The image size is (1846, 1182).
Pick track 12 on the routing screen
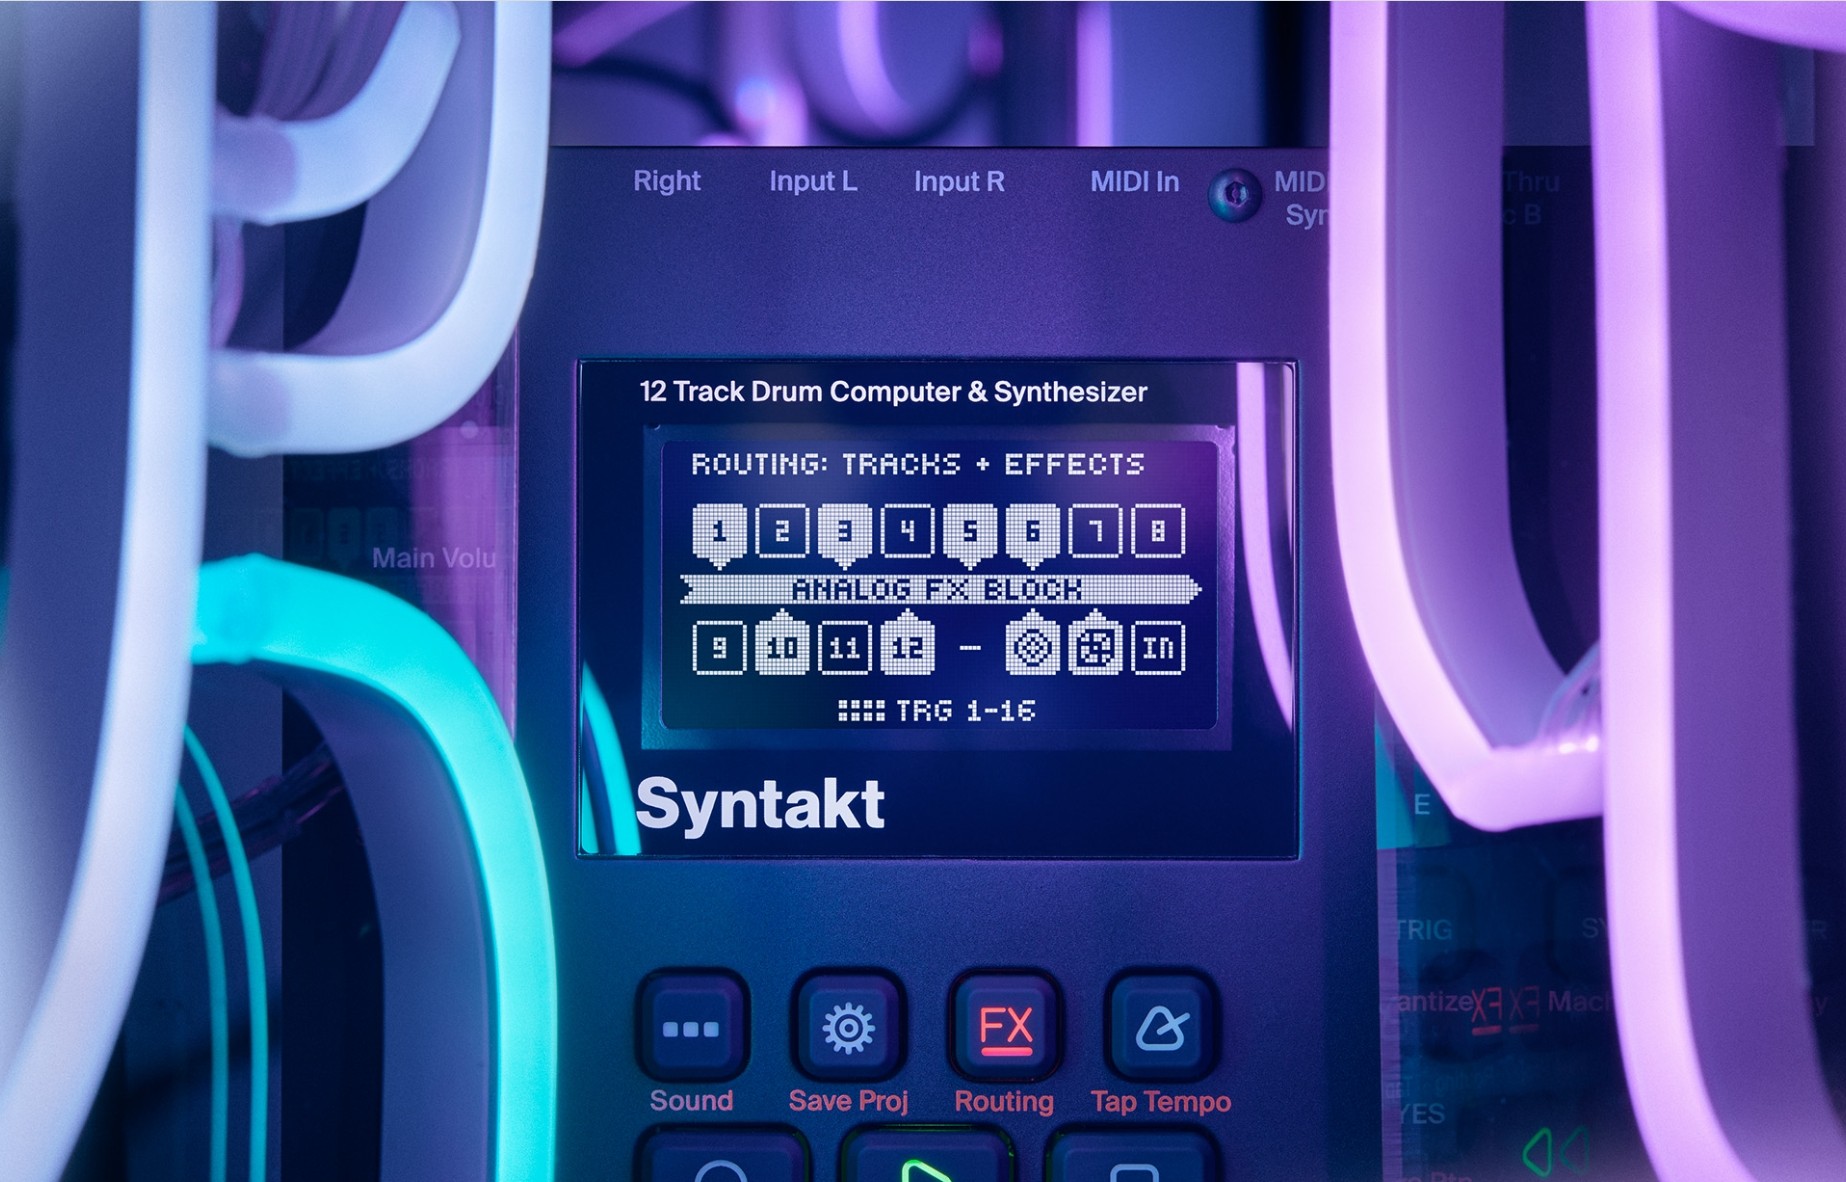(x=907, y=643)
